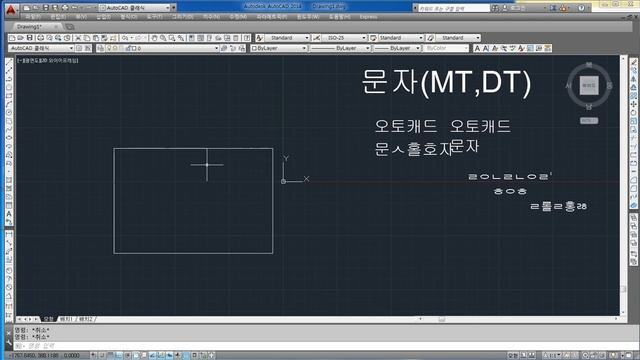Click the viewport controls label at canvas top-left
The width and height of the screenshot is (640, 360).
pyautogui.click(x=48, y=60)
